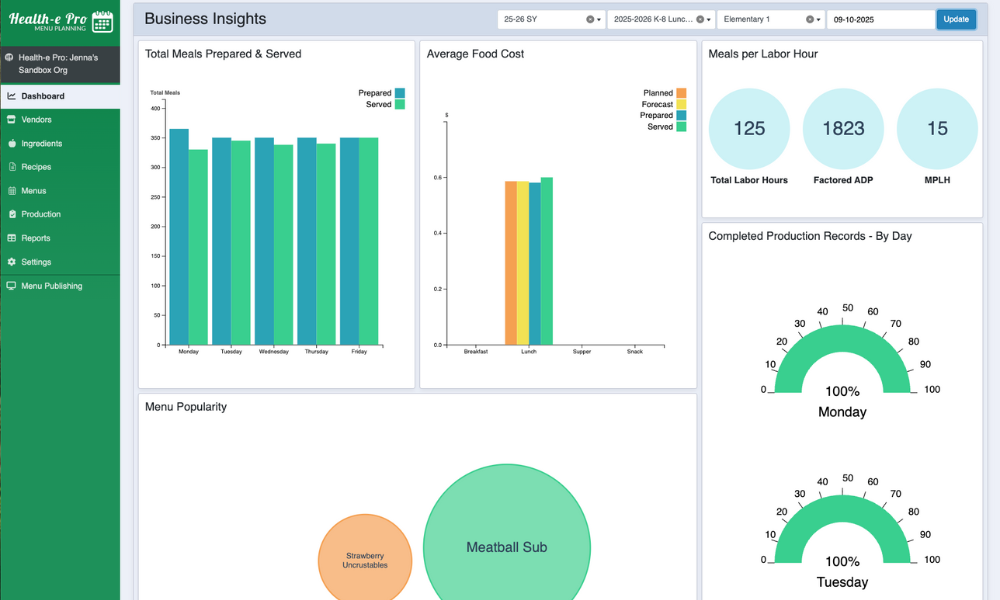Clear the 25-26 SY selection with its X
Viewport: 1000px width, 600px height.
(590, 19)
